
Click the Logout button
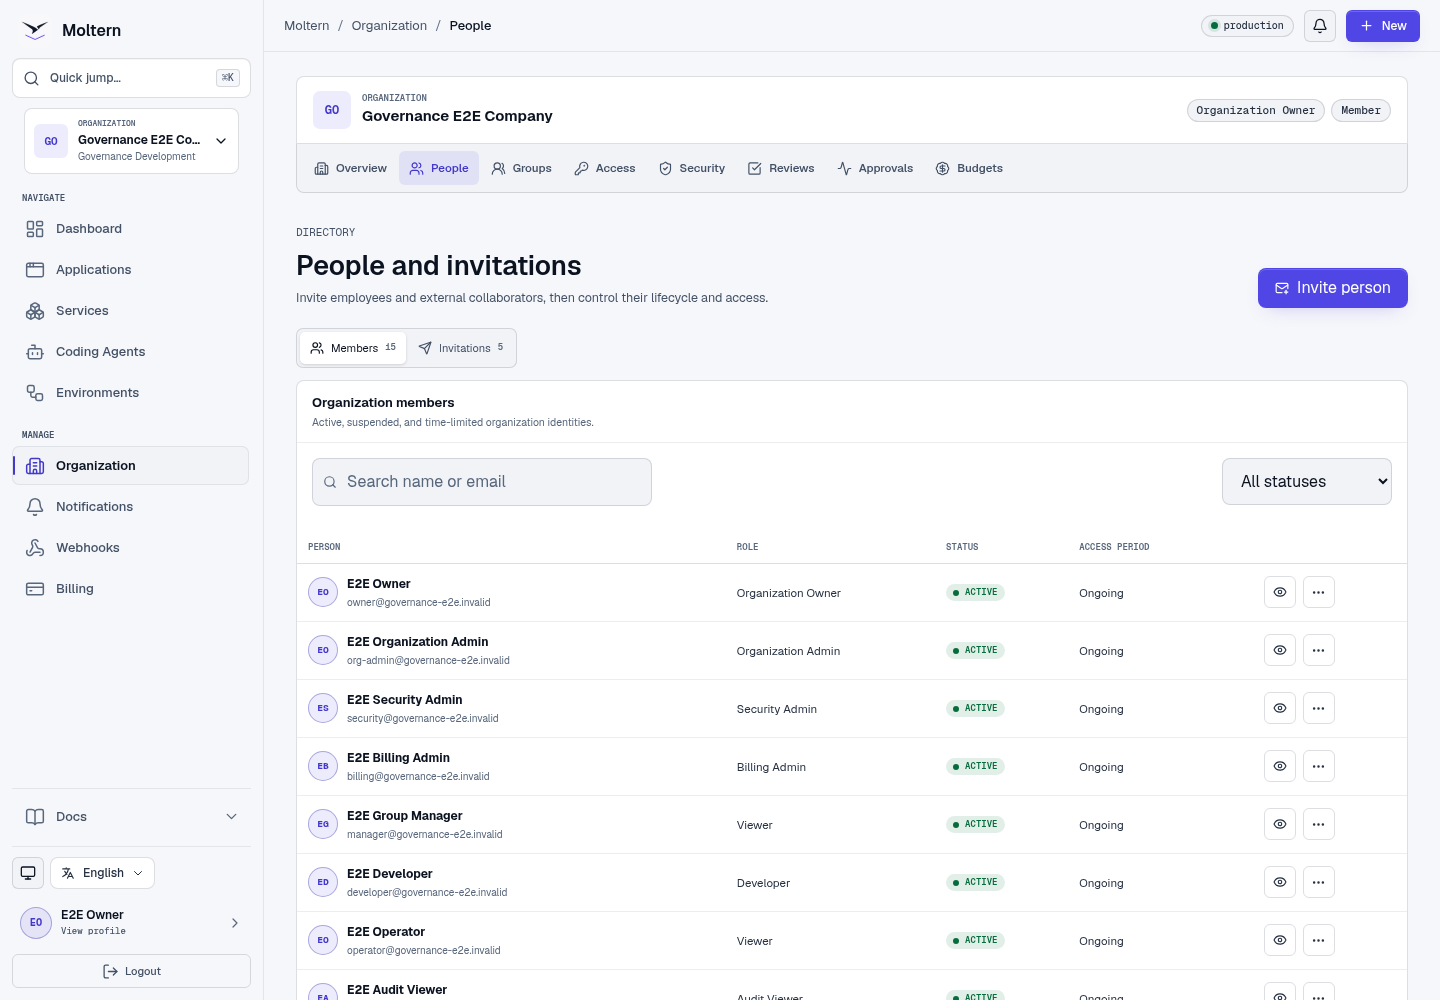(x=131, y=971)
